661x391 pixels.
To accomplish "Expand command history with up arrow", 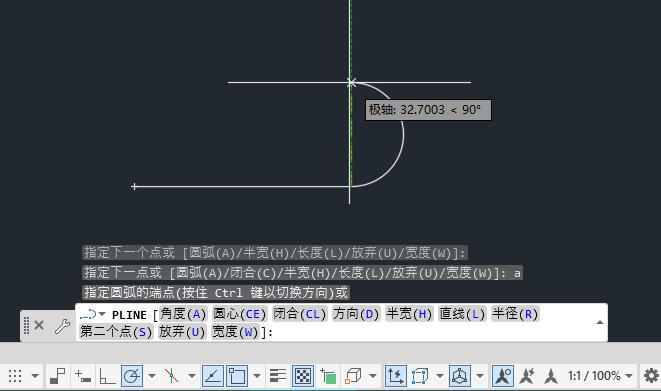I will (599, 322).
